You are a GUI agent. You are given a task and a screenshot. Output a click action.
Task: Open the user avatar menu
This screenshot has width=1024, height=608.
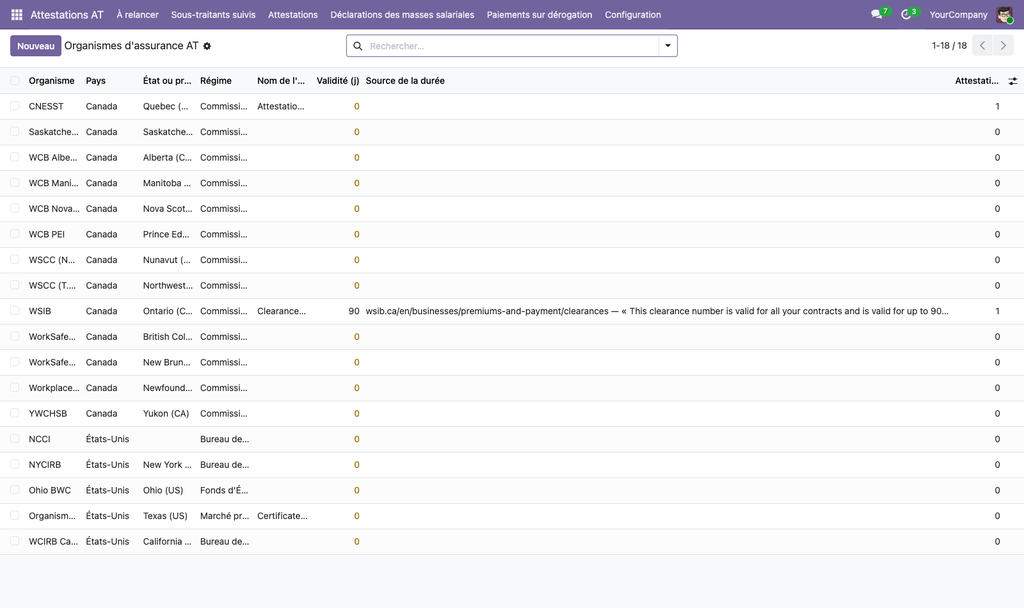click(1004, 14)
